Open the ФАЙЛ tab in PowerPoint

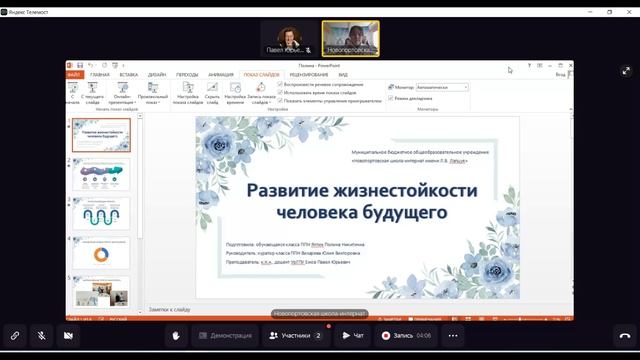tap(74, 75)
